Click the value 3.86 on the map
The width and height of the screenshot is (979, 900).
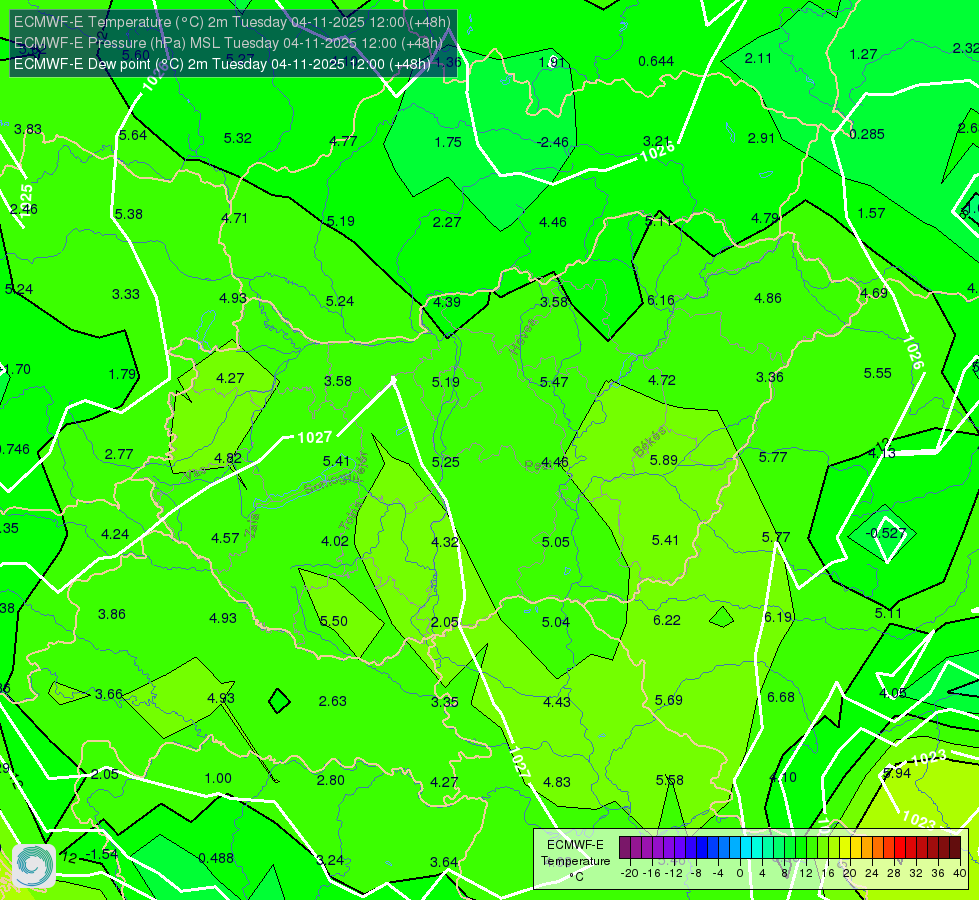click(x=112, y=615)
